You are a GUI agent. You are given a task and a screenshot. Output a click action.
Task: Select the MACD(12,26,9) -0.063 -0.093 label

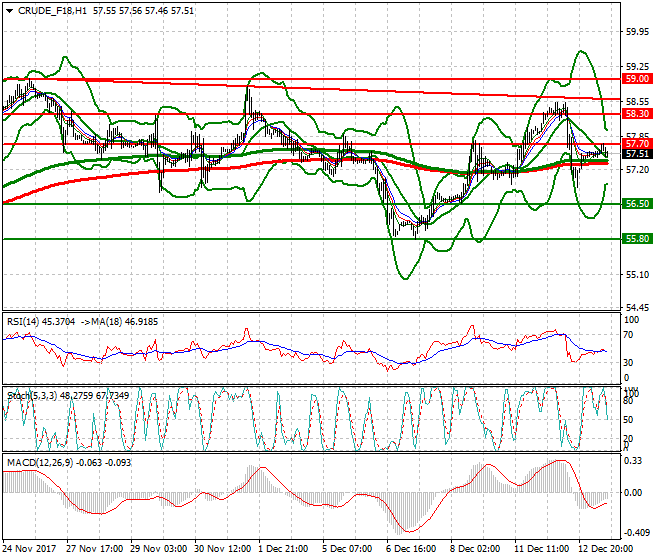pyautogui.click(x=69, y=463)
